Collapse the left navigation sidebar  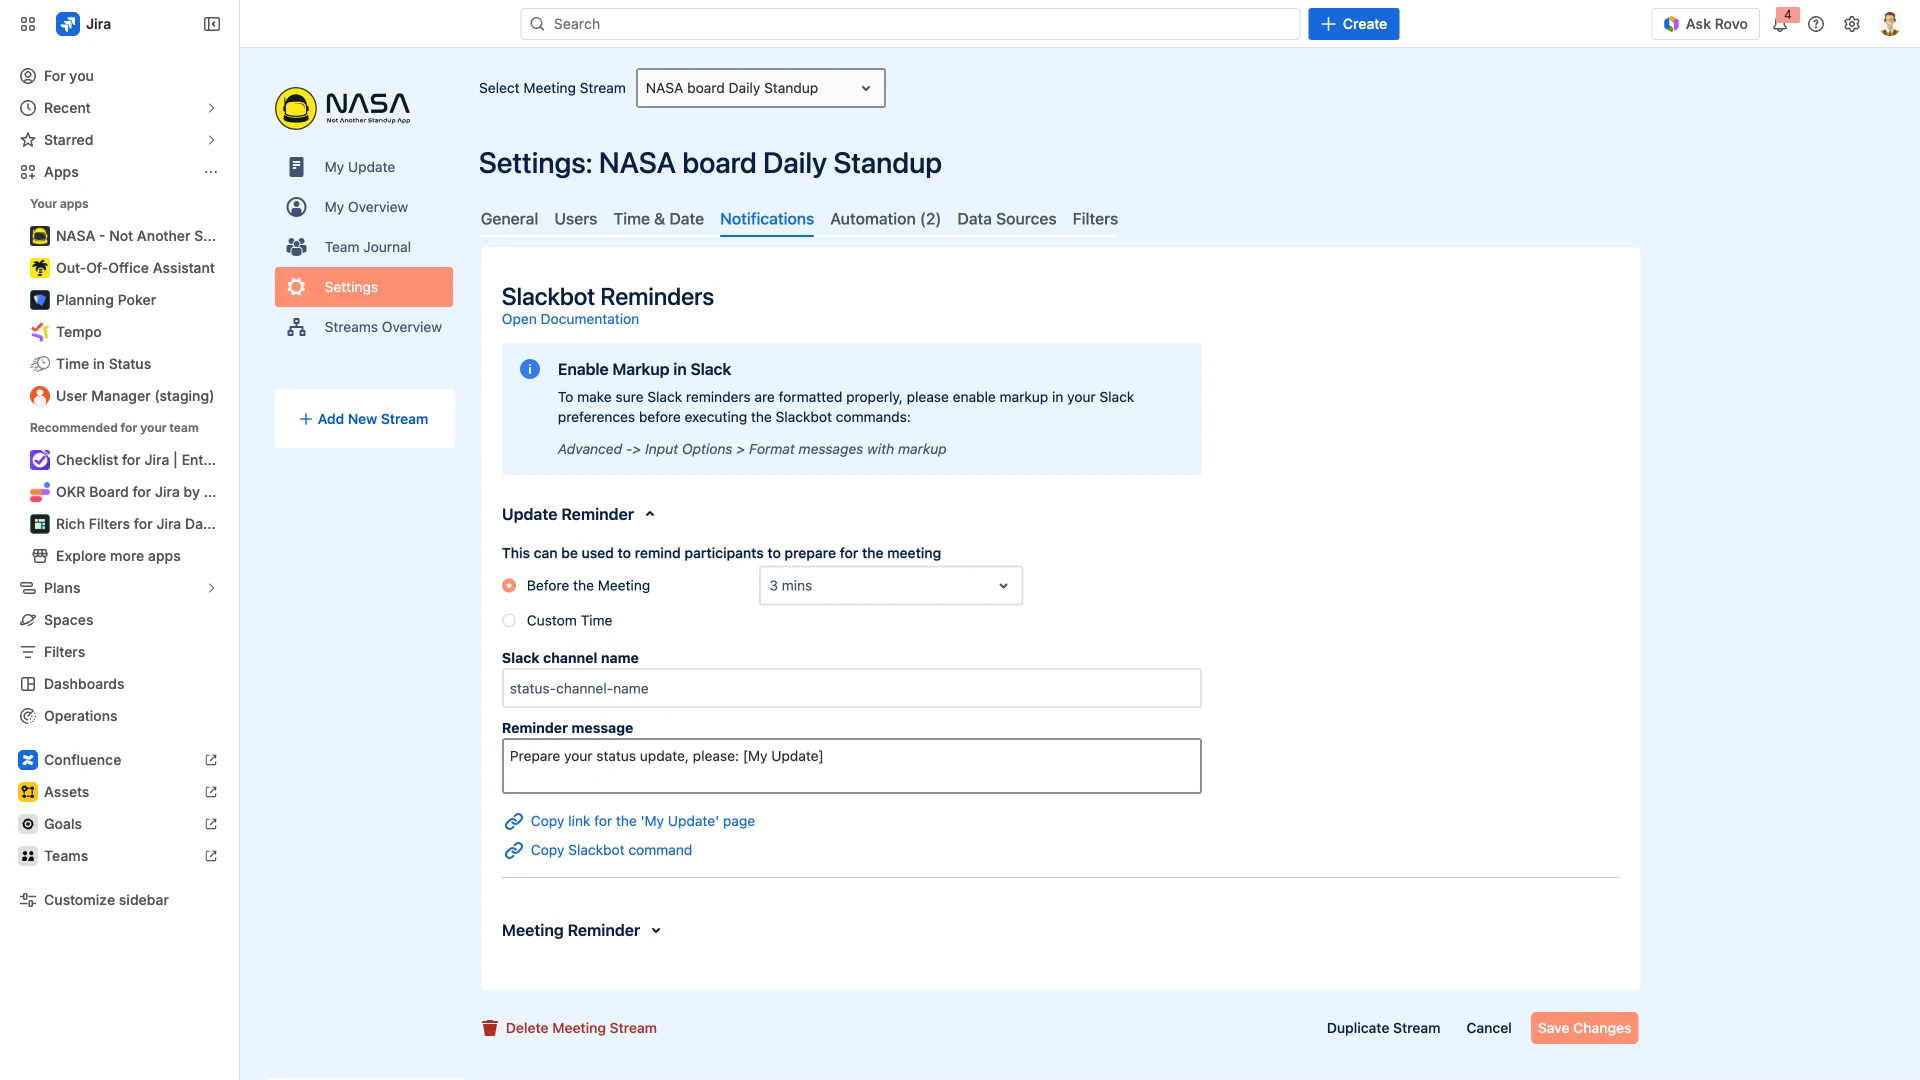[211, 23]
